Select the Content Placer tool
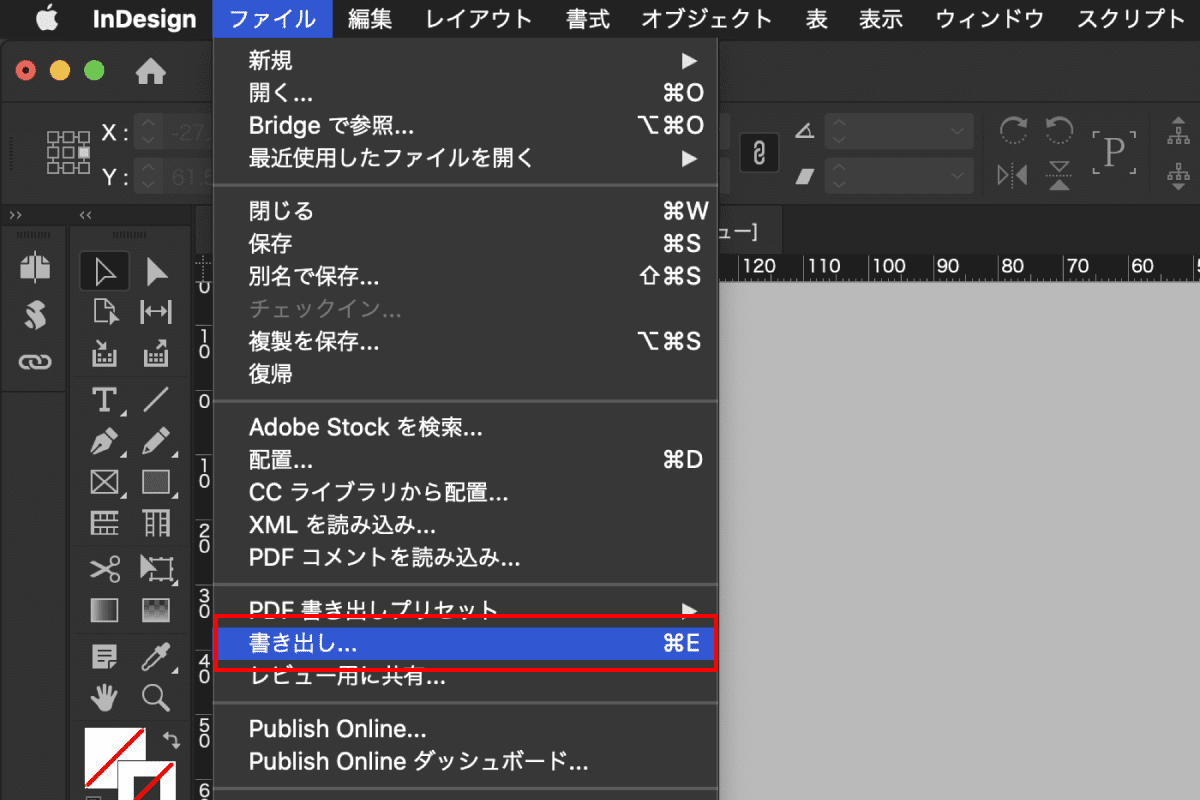The height and width of the screenshot is (800, 1200). point(156,352)
